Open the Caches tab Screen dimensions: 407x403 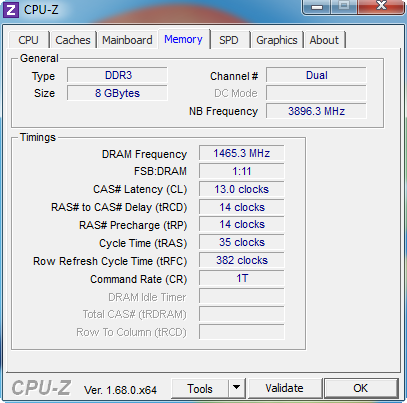[73, 40]
